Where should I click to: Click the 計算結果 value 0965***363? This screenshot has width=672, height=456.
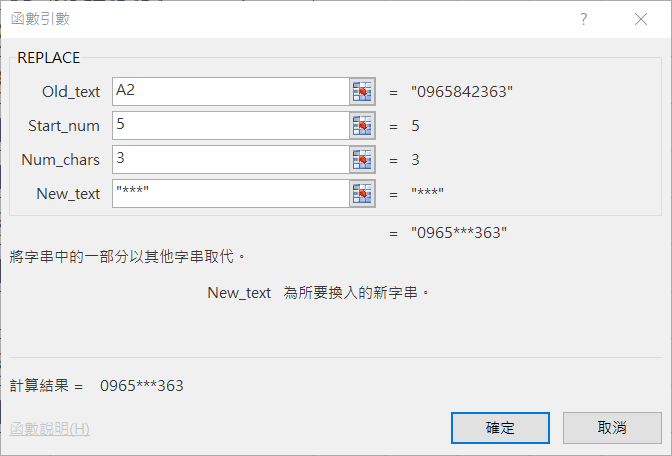coord(141,385)
